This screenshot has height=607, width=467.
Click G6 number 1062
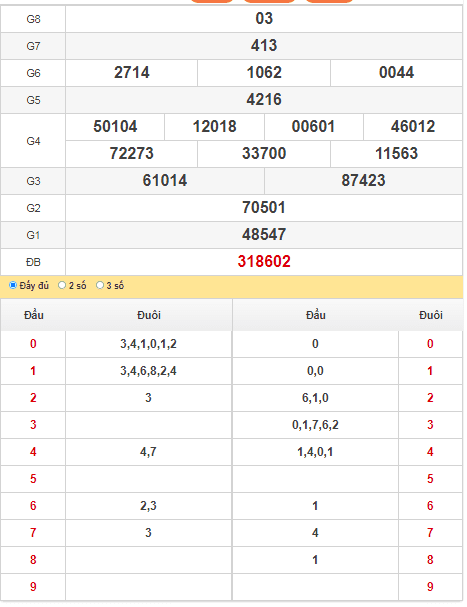264,73
